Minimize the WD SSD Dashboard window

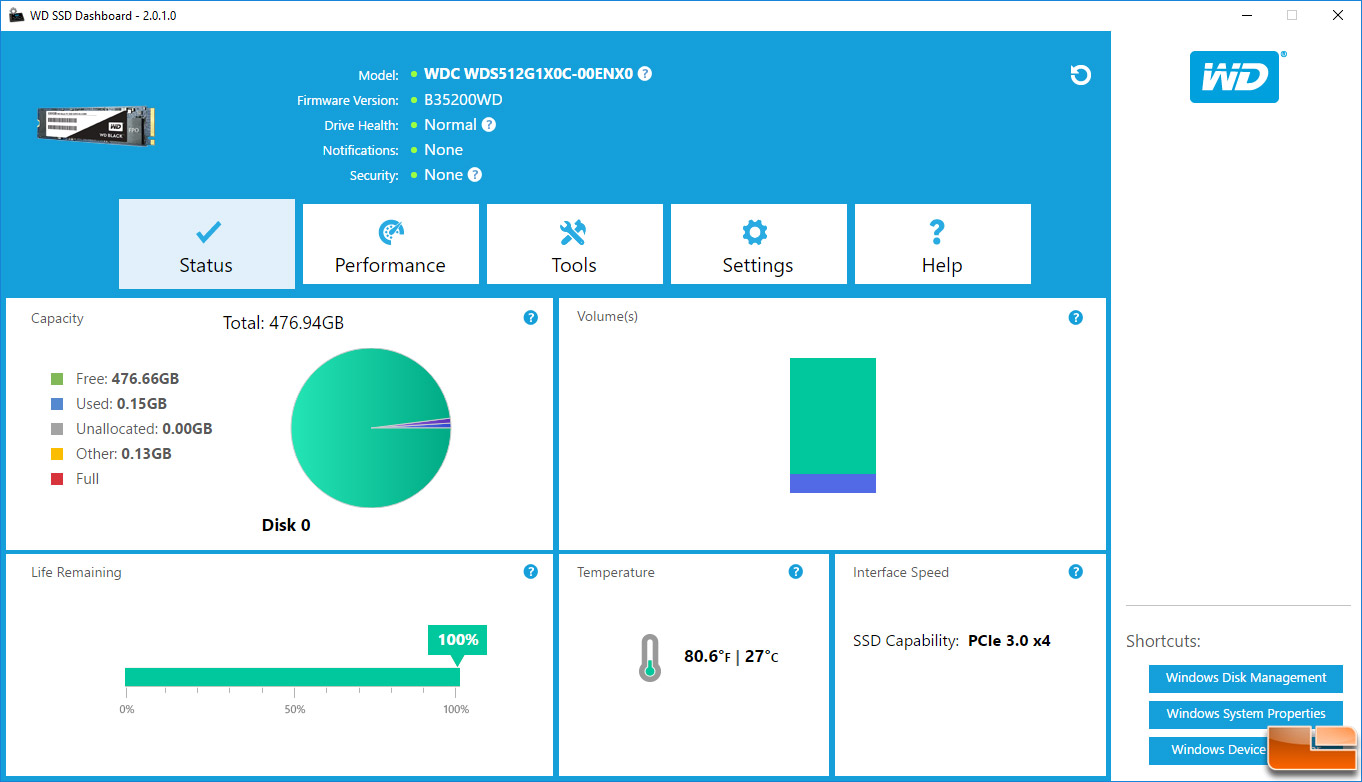(1247, 15)
